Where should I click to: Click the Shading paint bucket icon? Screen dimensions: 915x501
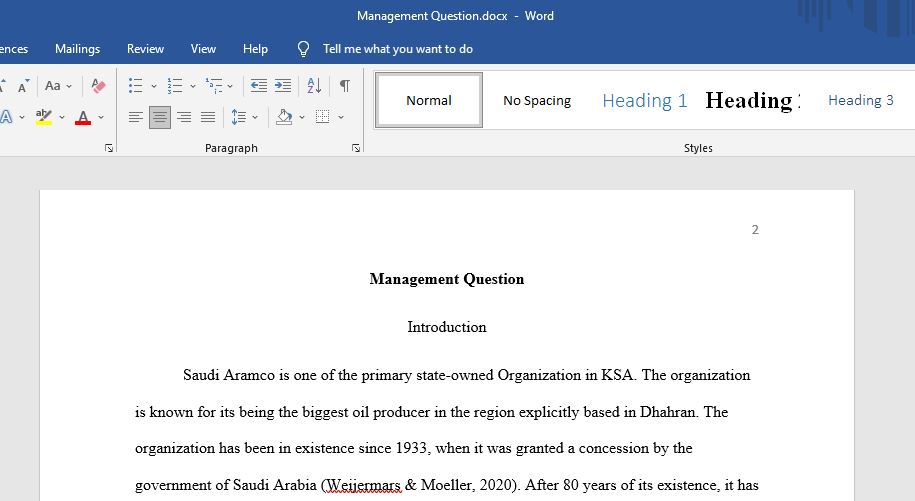point(284,117)
